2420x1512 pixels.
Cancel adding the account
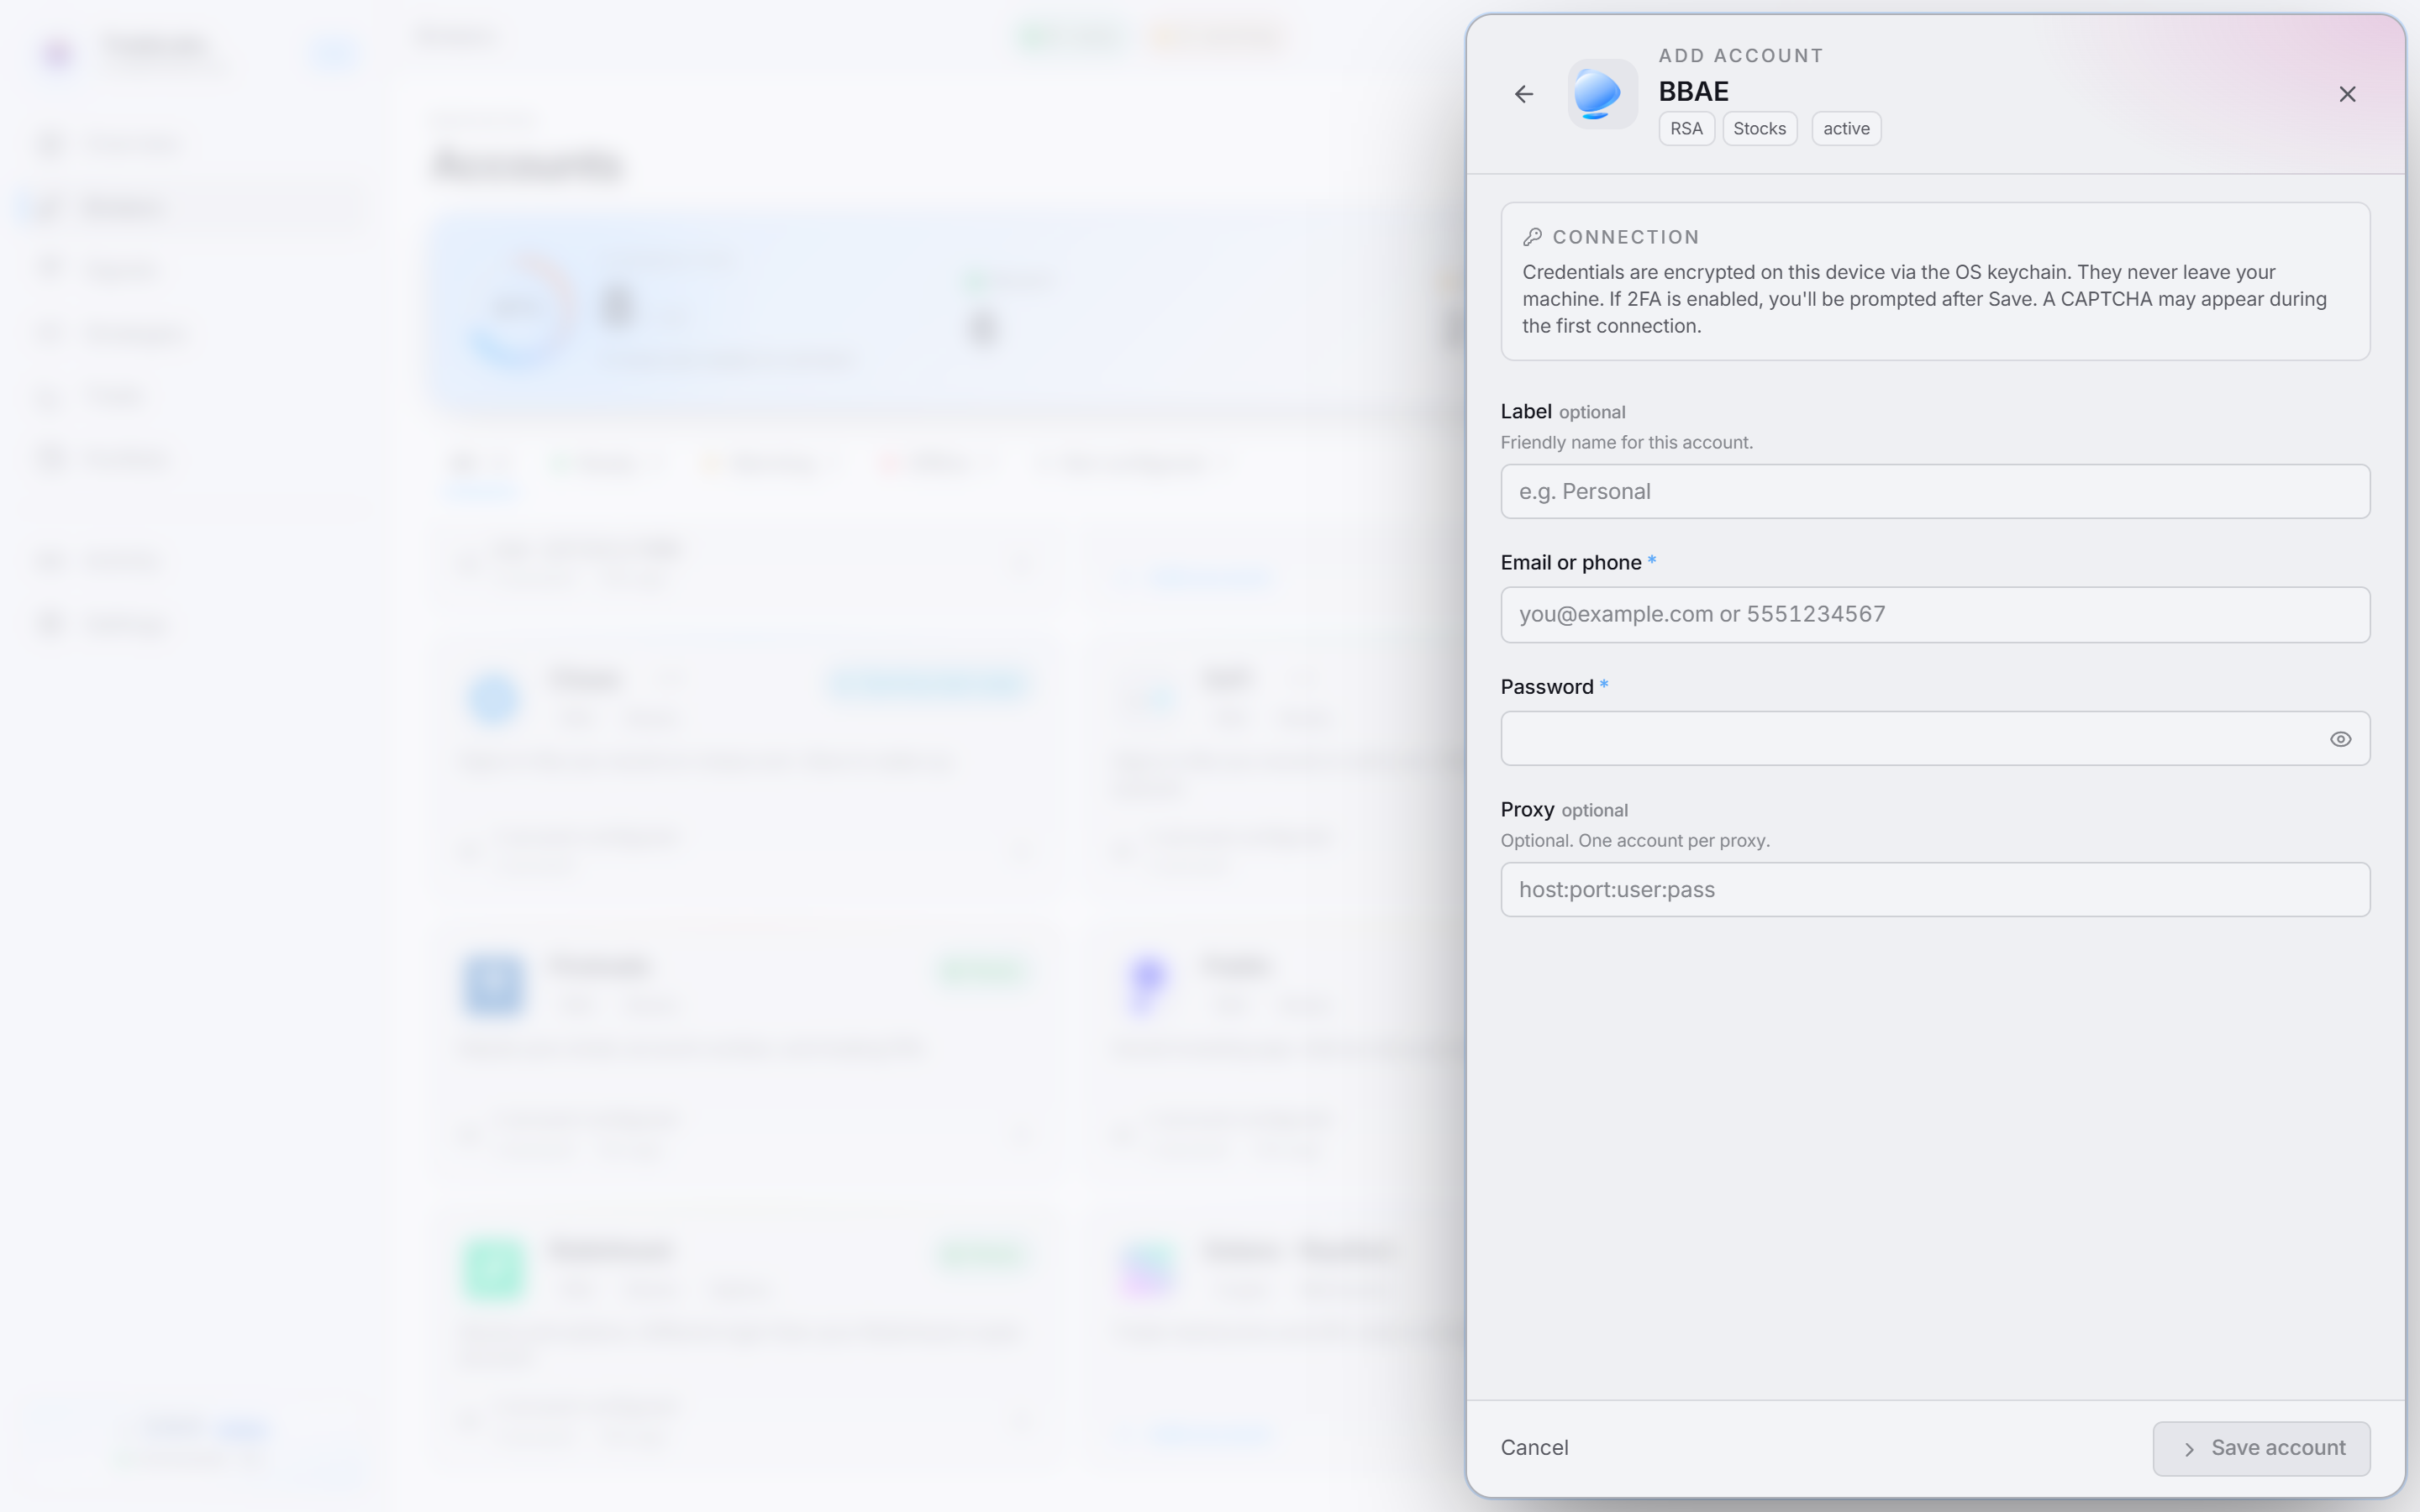[x=1534, y=1447]
